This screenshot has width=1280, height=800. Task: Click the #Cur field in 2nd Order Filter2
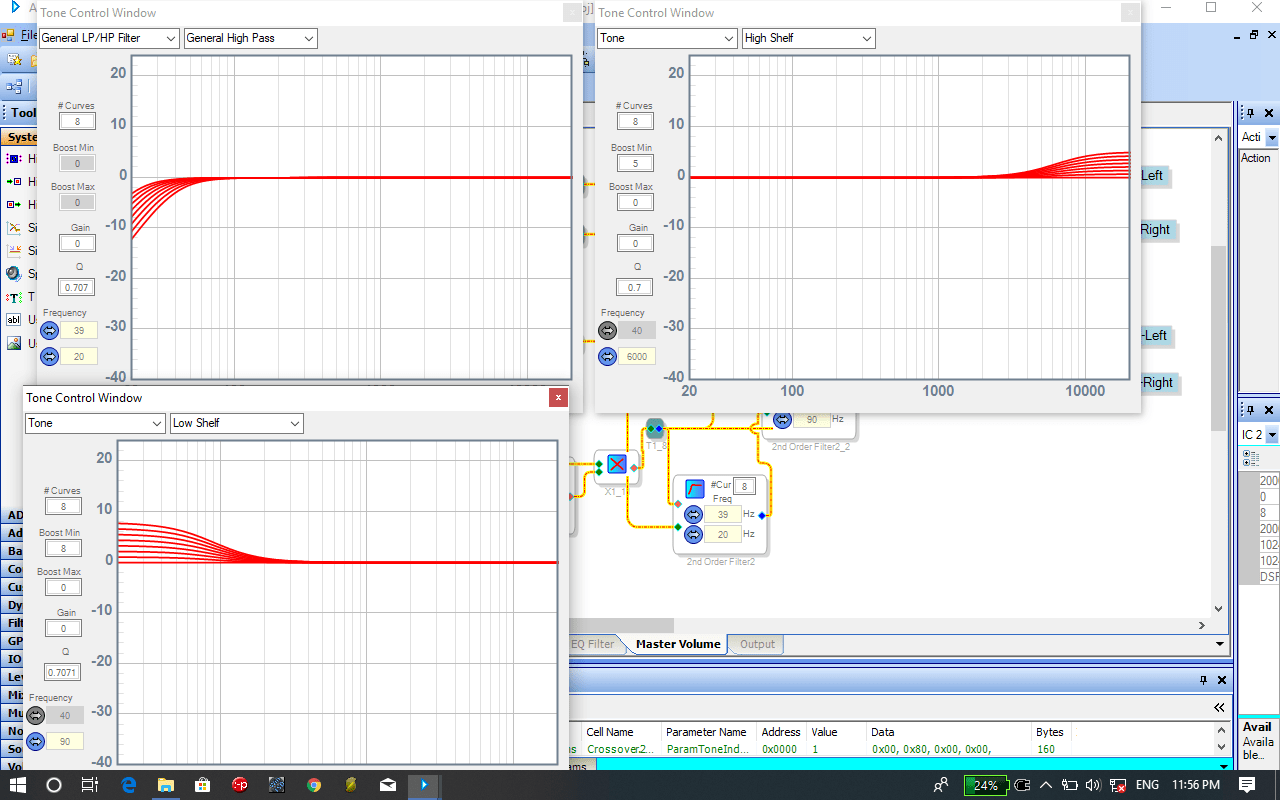click(x=746, y=486)
